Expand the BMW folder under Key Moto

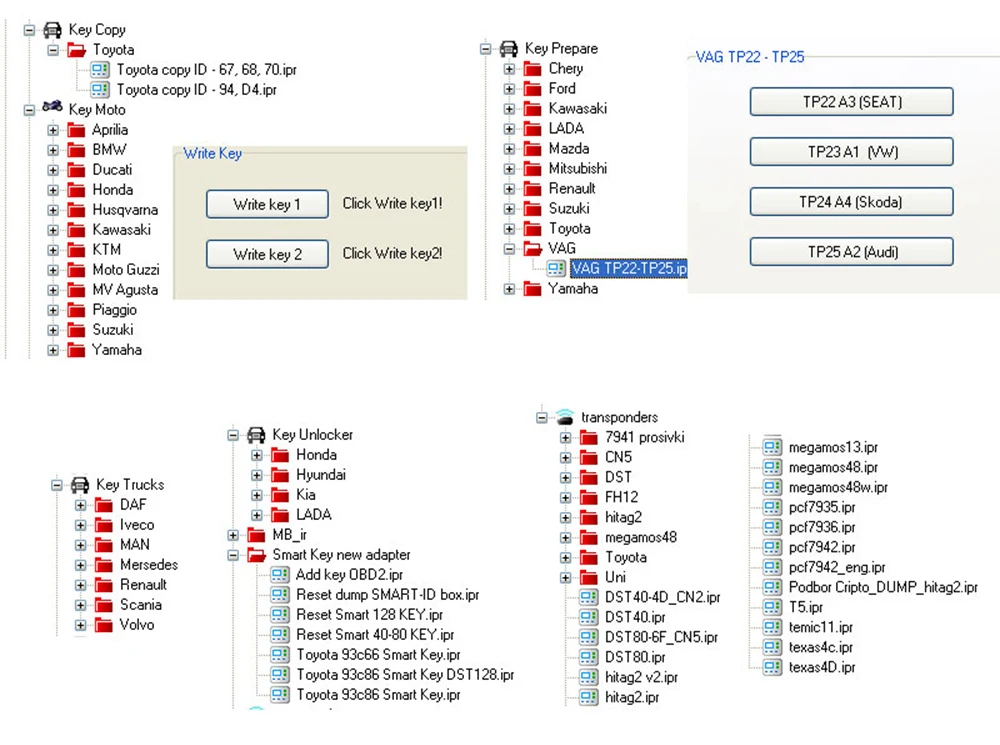(53, 151)
